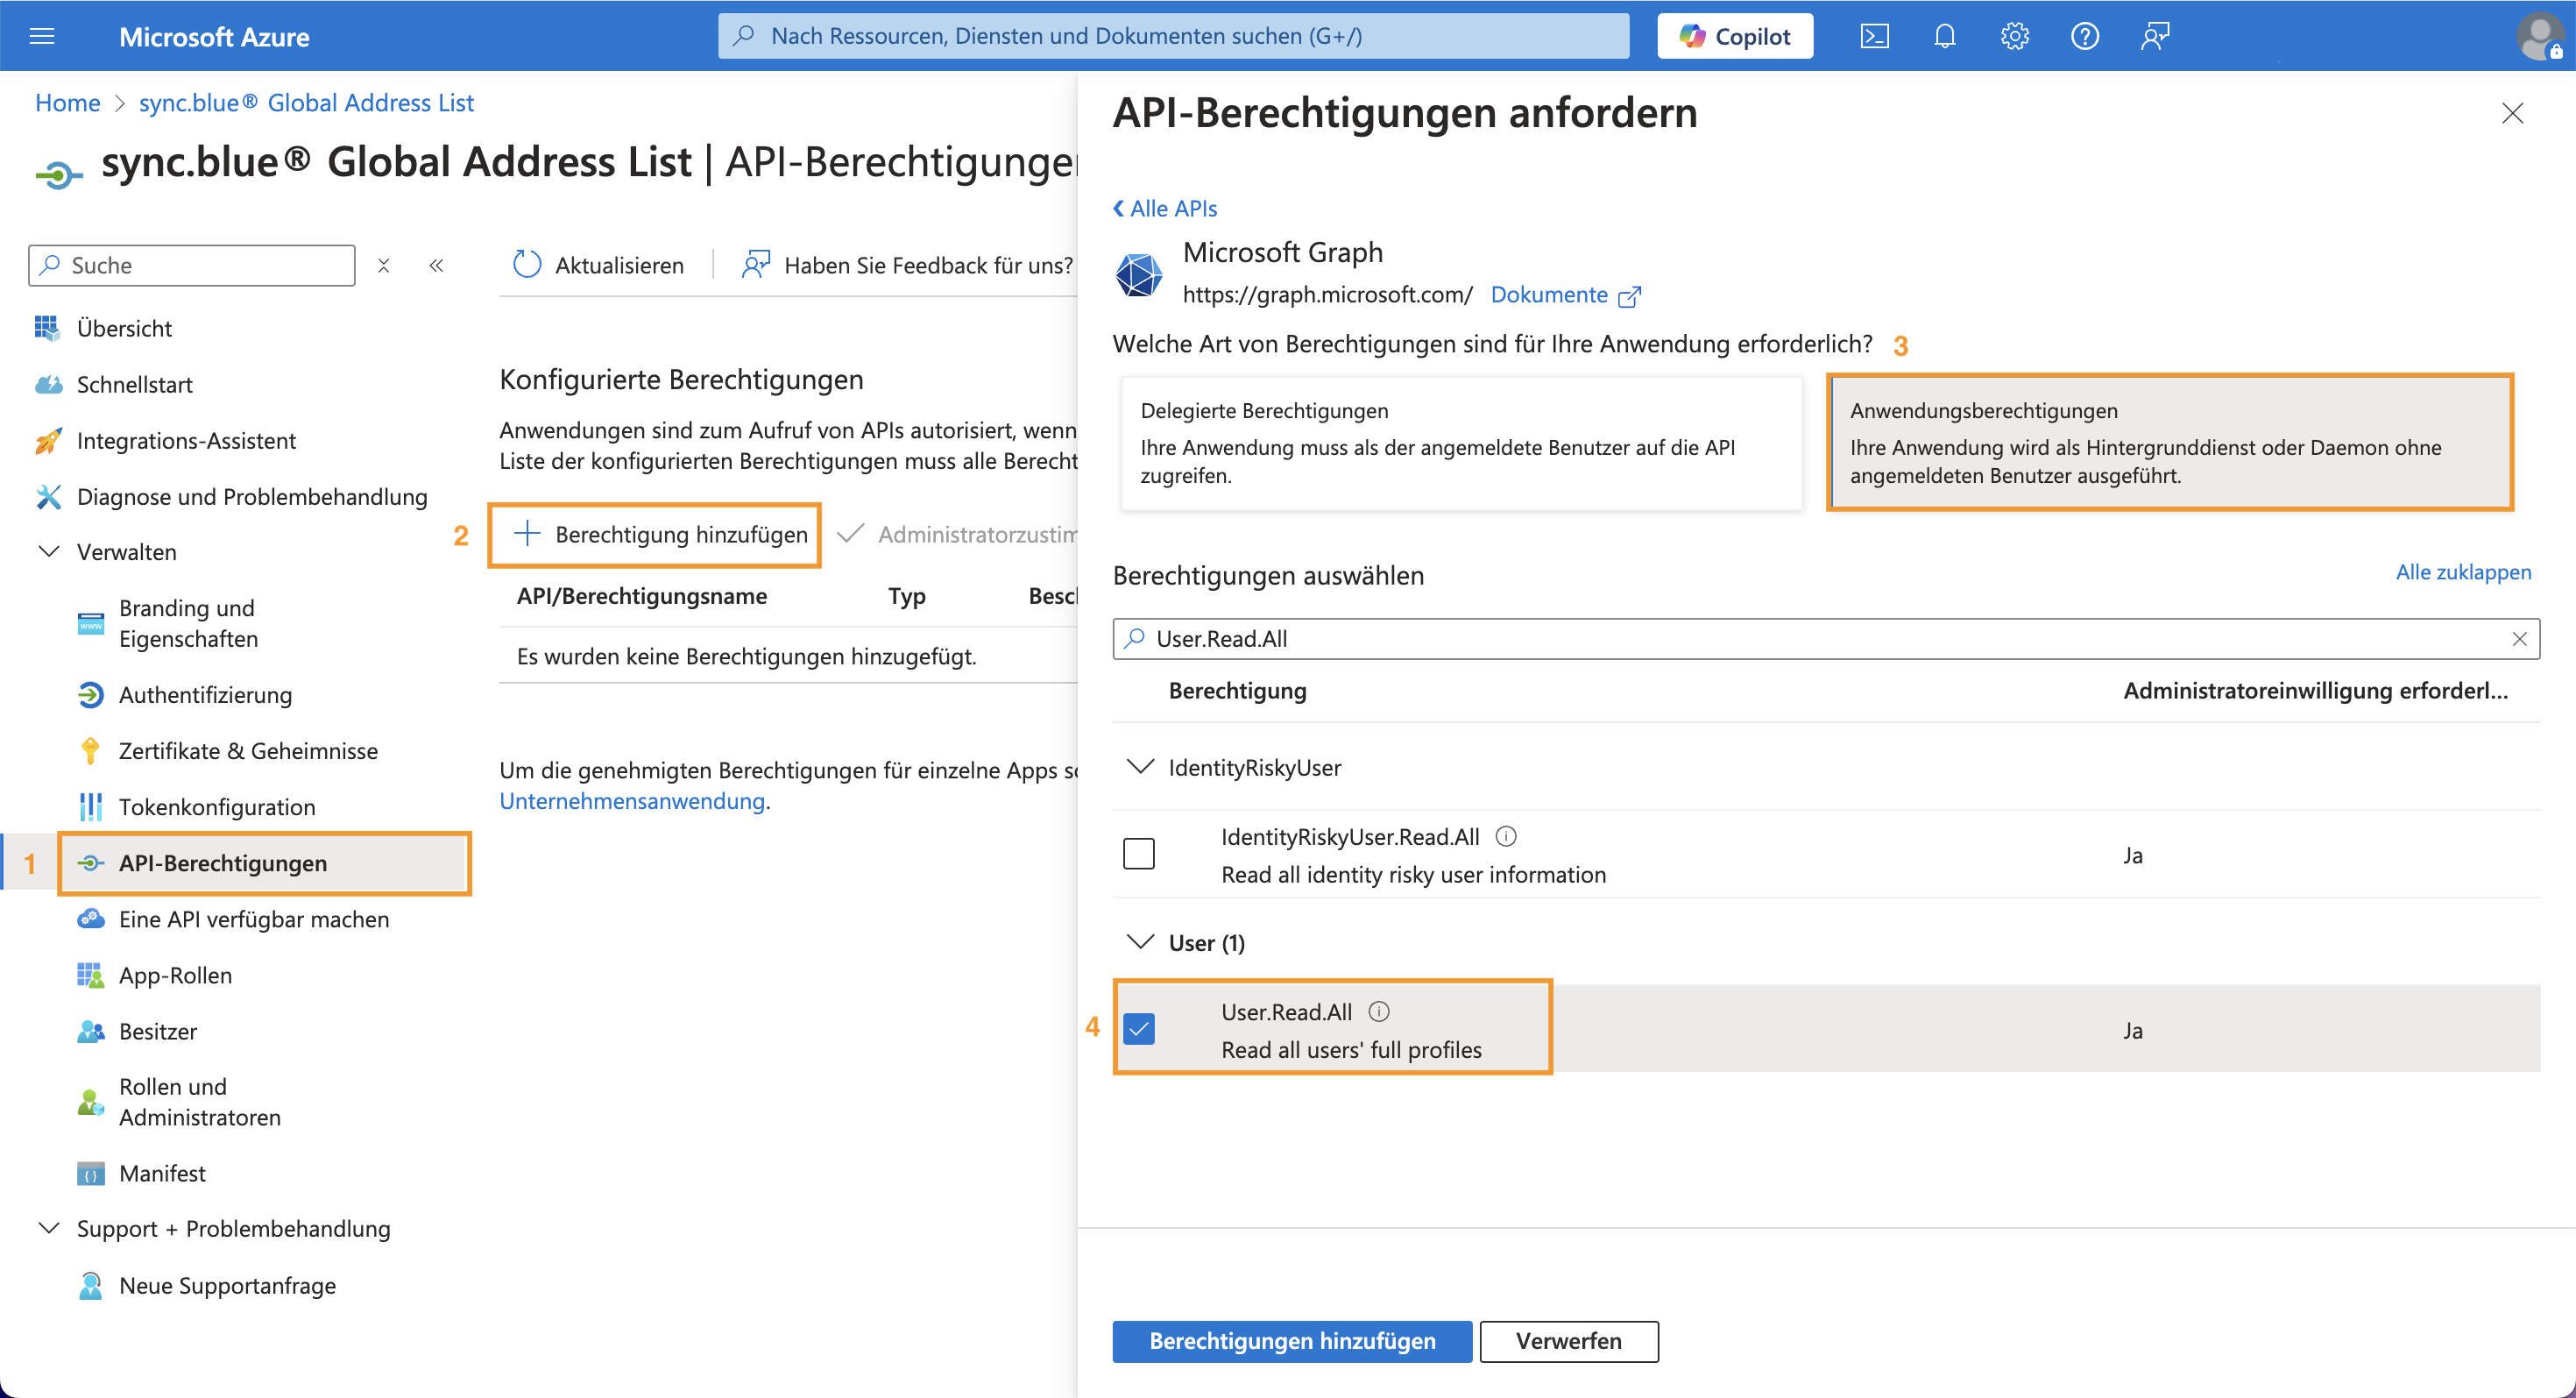This screenshot has width=2576, height=1398.
Task: Open the hamburger portal menu
Action: tap(42, 37)
